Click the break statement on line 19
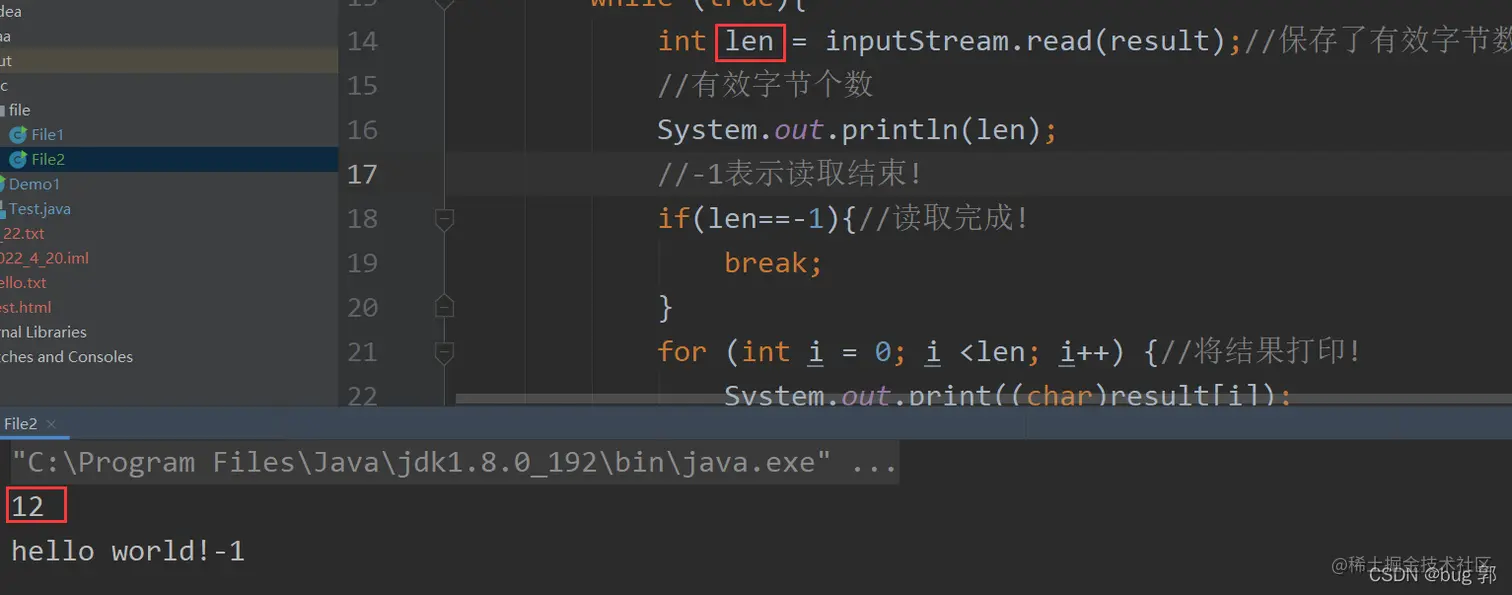The image size is (1512, 595). pyautogui.click(x=773, y=263)
